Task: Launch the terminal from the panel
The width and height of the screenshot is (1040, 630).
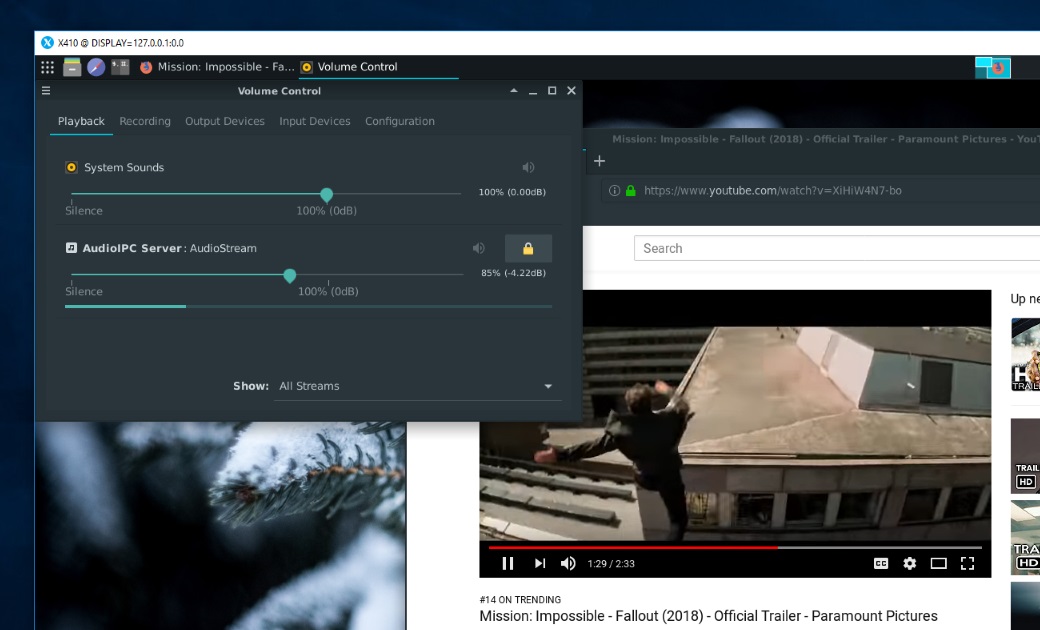Action: click(x=120, y=67)
